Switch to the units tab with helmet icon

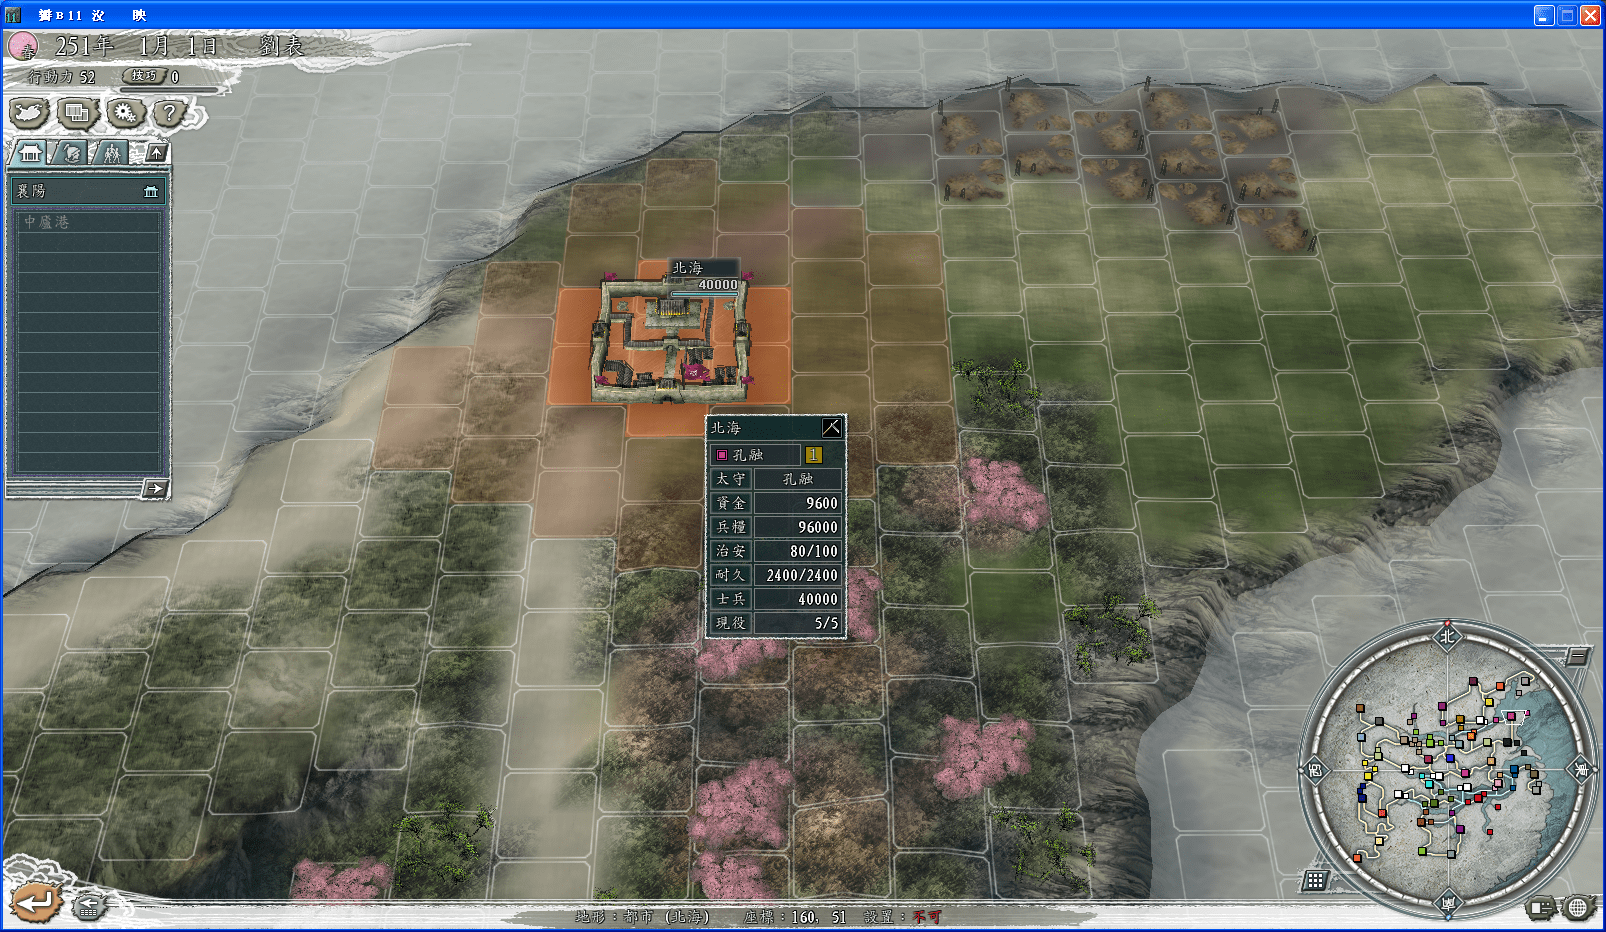pyautogui.click(x=72, y=153)
